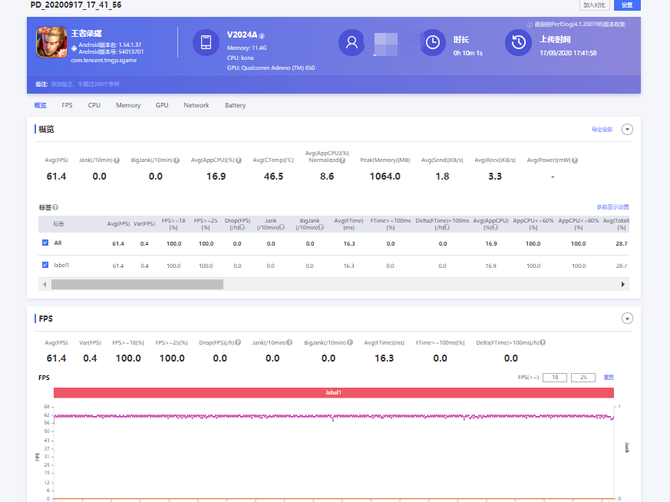Click the red label1 bar above chart
This screenshot has width=670, height=502.
point(334,393)
